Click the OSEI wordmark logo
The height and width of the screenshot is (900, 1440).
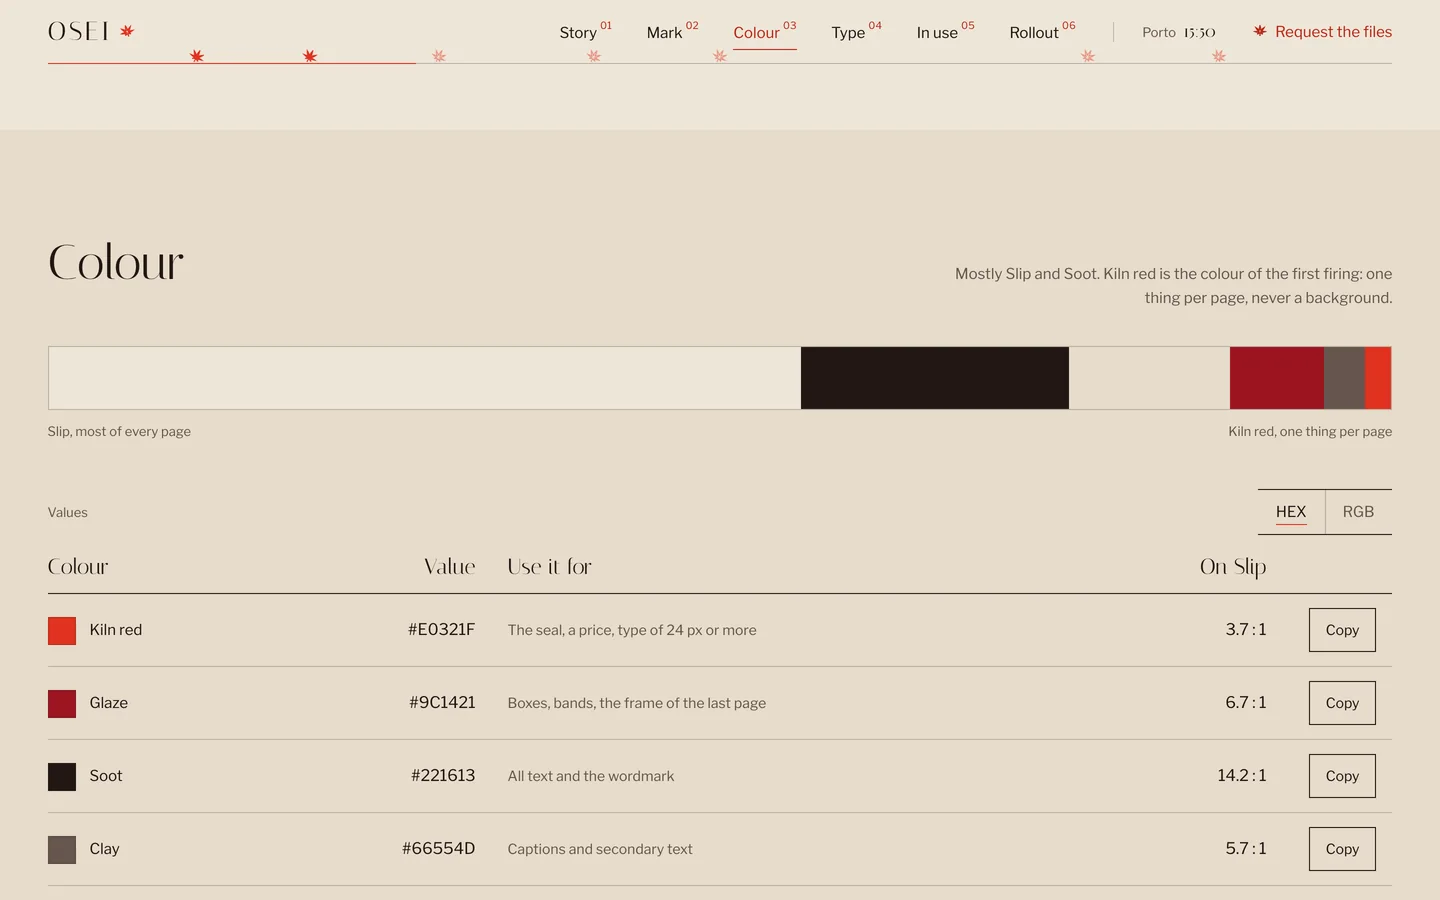(x=91, y=31)
